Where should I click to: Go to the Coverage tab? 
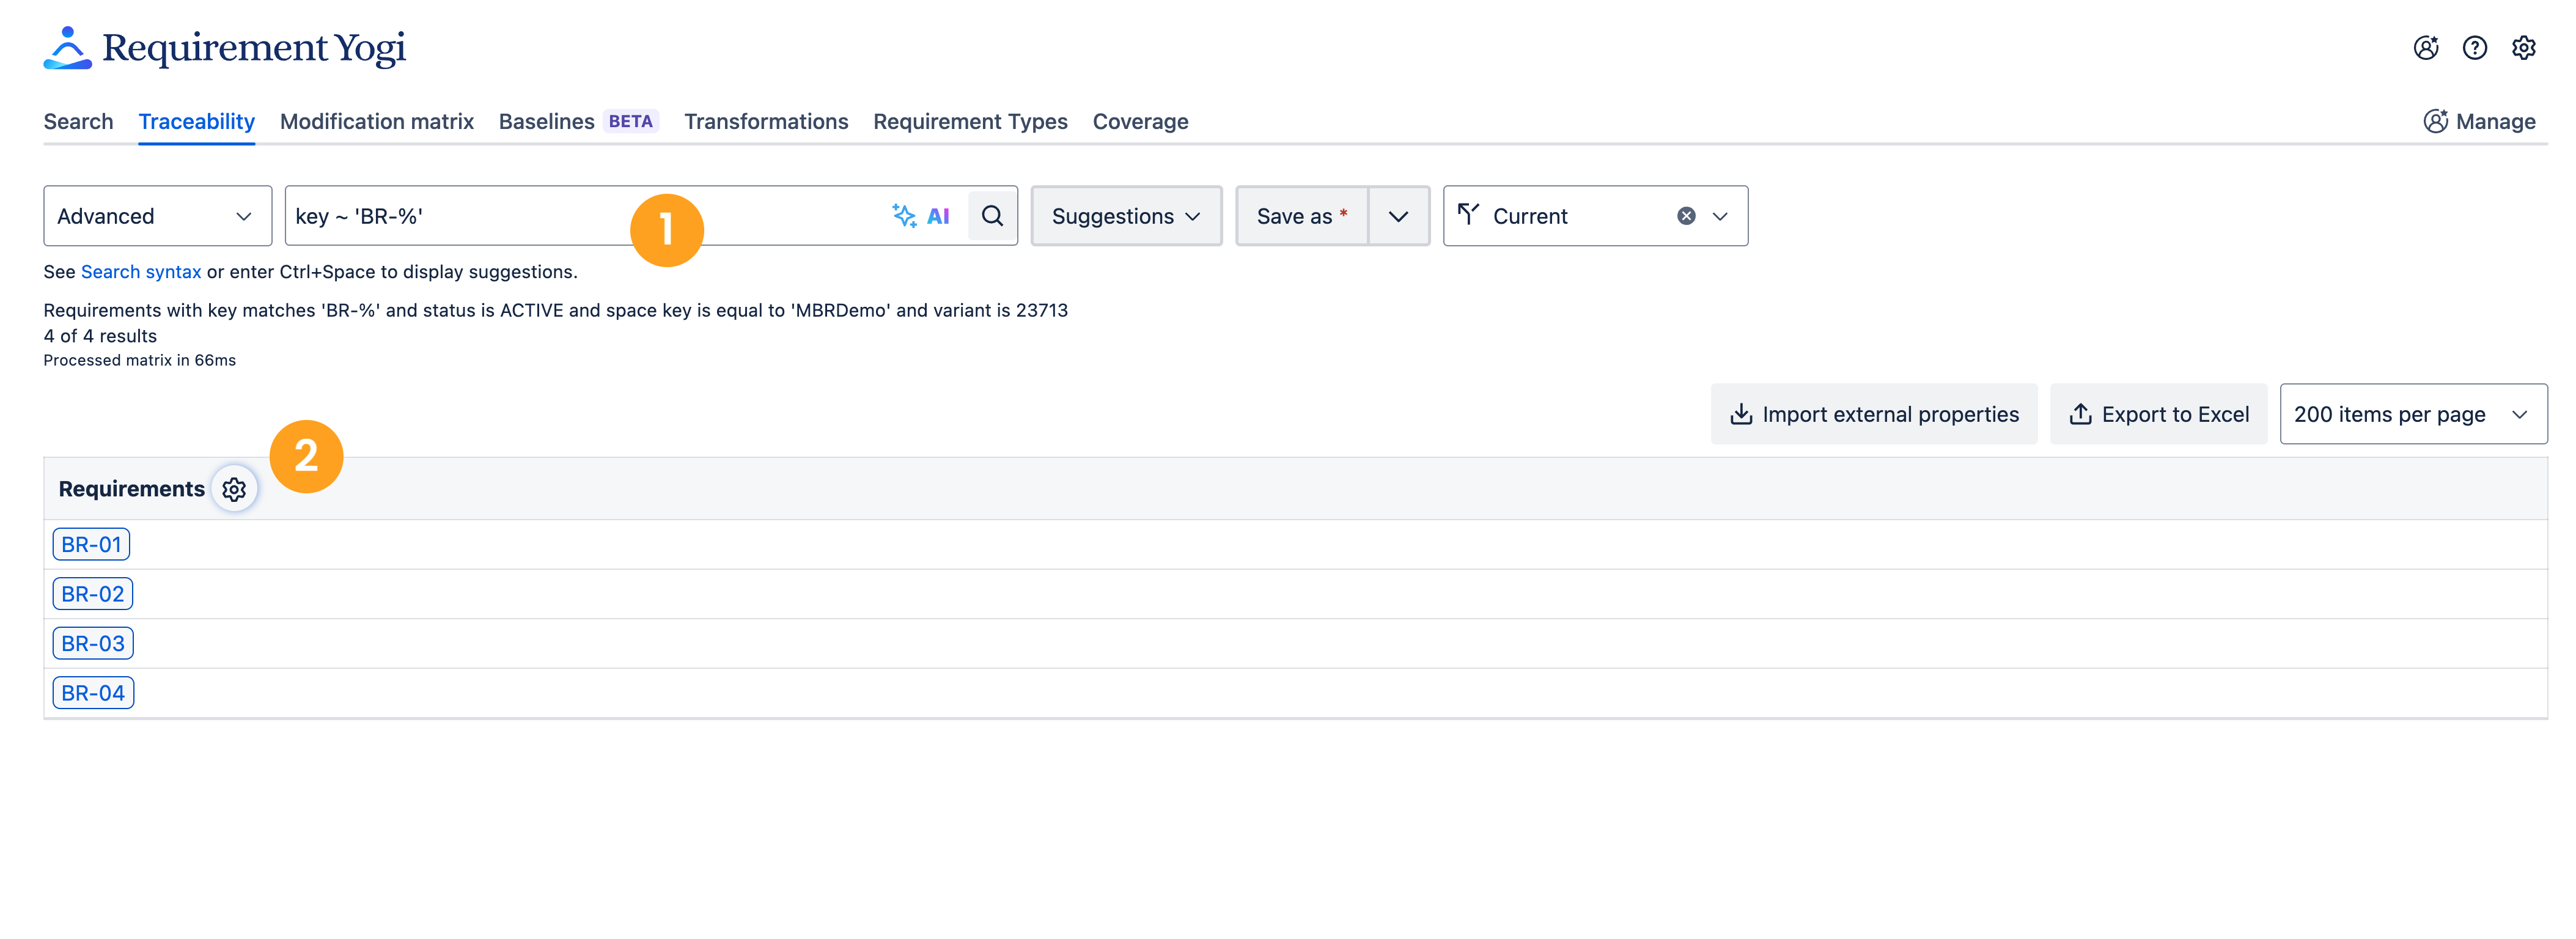(1140, 122)
